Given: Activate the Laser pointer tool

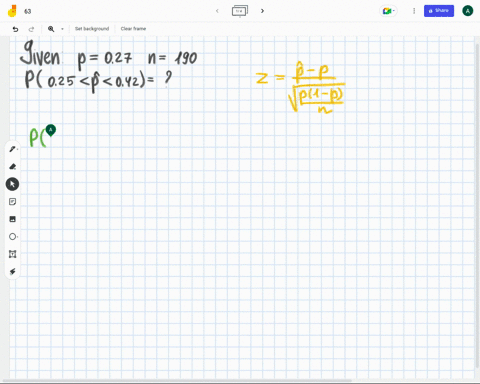Looking at the screenshot, I should [x=12, y=271].
